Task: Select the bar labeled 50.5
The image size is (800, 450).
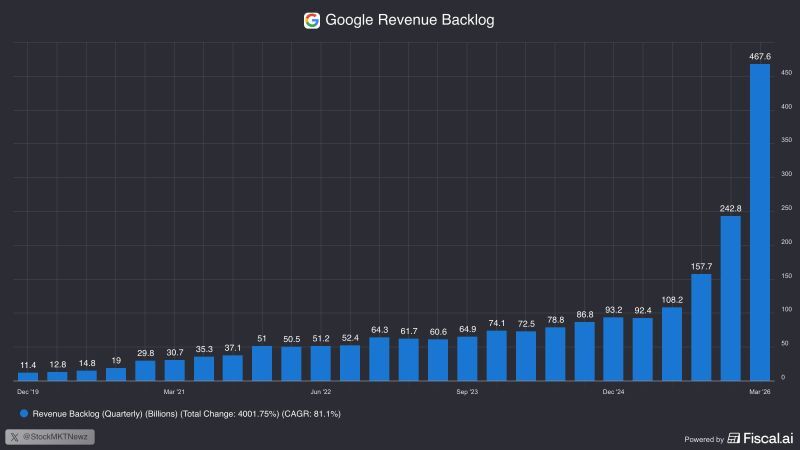Action: coord(291,364)
